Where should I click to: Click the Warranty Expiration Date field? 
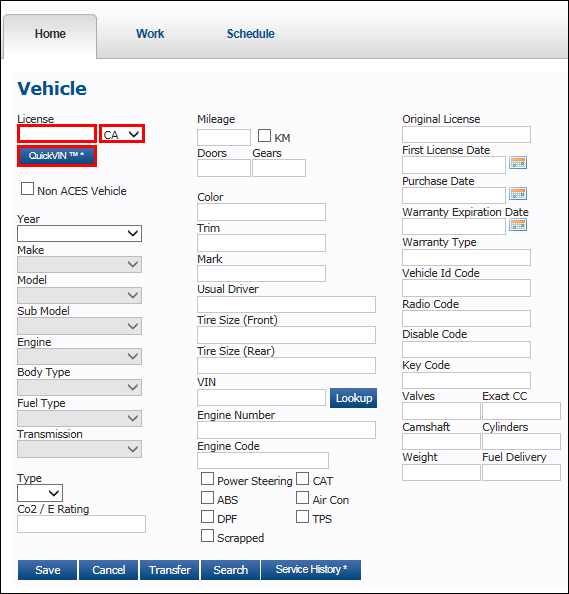point(454,227)
